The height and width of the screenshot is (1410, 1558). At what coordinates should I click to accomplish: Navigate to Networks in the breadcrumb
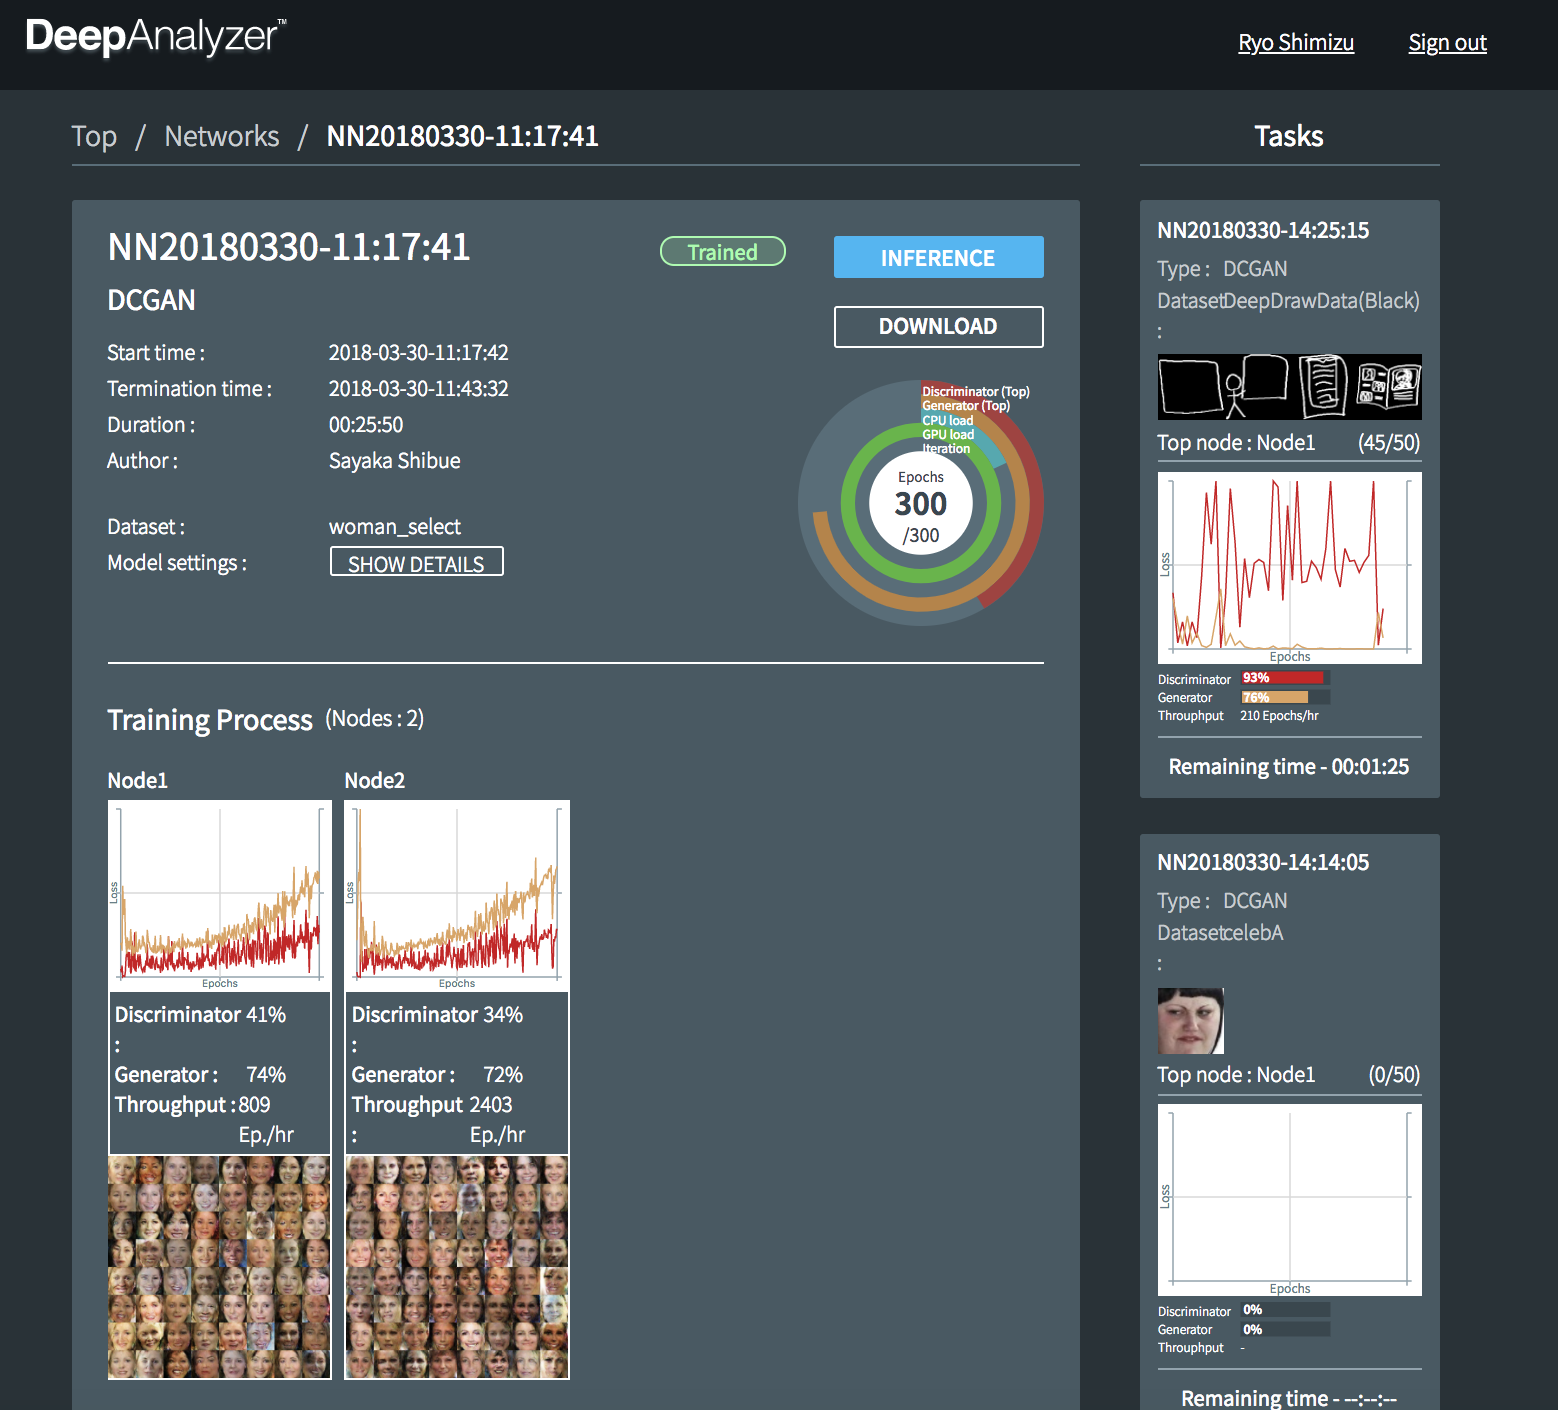222,137
